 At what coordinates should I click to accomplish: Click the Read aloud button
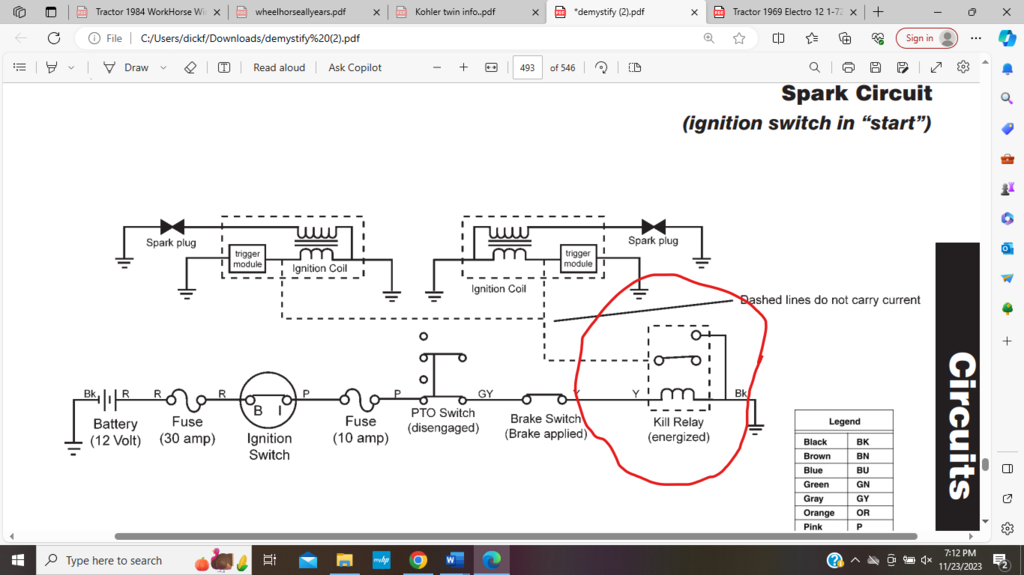pos(279,68)
